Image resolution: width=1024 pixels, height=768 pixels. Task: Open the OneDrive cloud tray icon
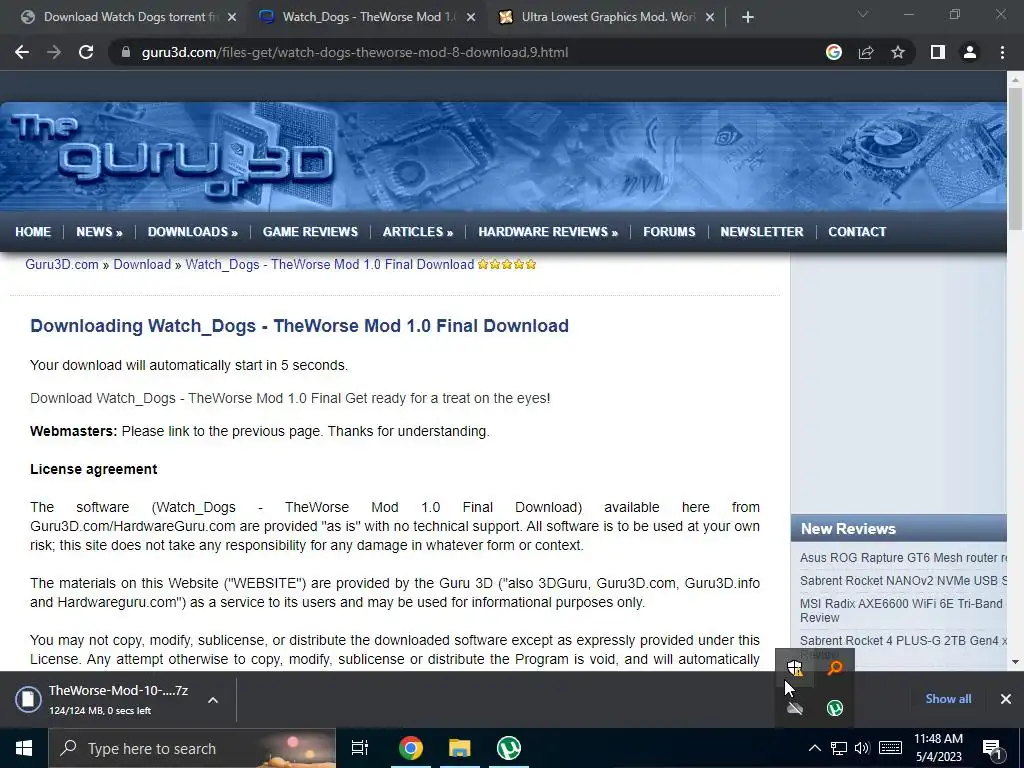point(795,708)
